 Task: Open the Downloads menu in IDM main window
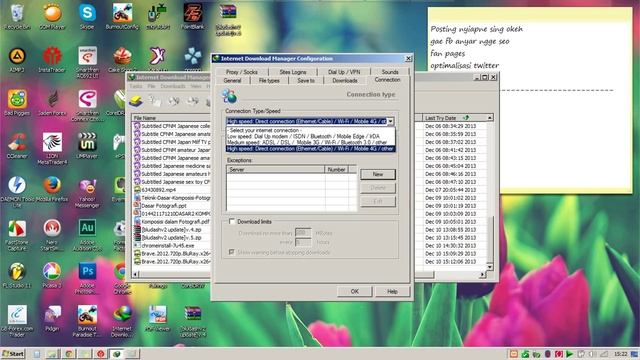point(173,87)
